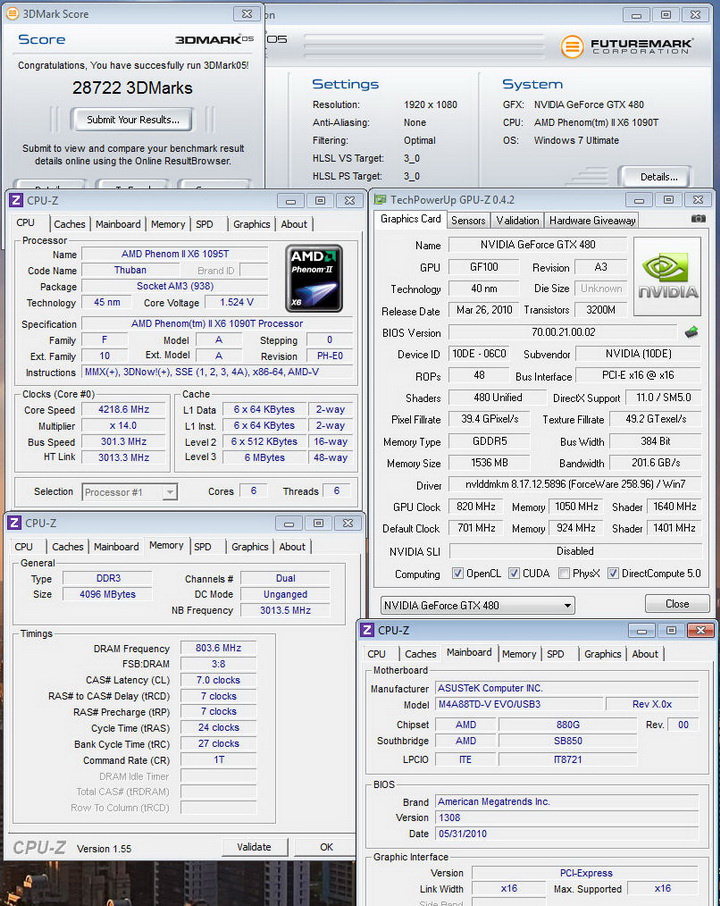
Task: Click the NVIDIA logo in GPU-Z
Action: pyautogui.click(x=667, y=276)
